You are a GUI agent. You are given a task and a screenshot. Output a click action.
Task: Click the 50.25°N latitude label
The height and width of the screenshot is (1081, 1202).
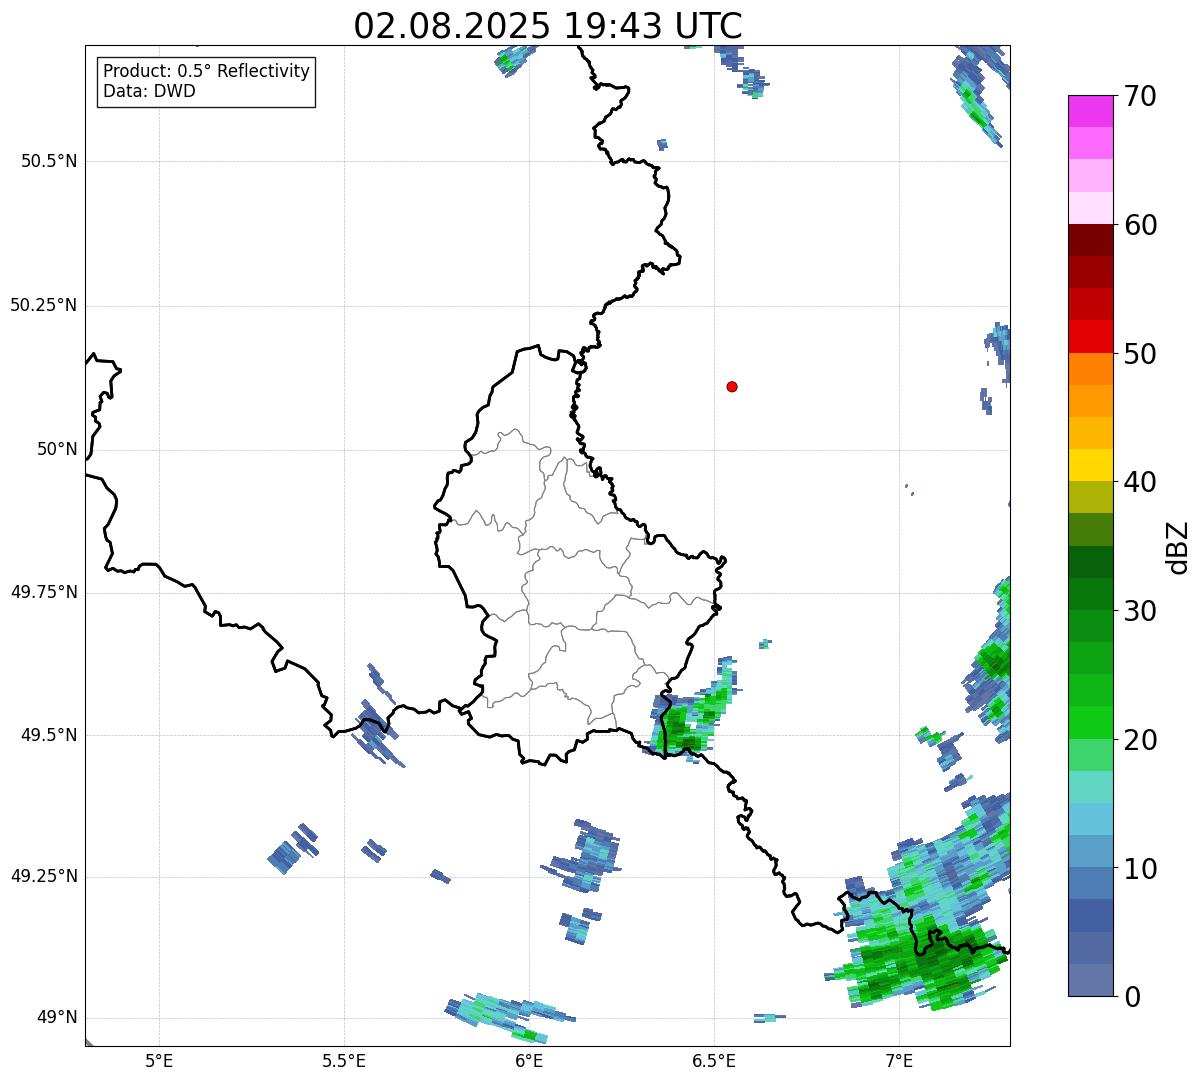pos(44,305)
